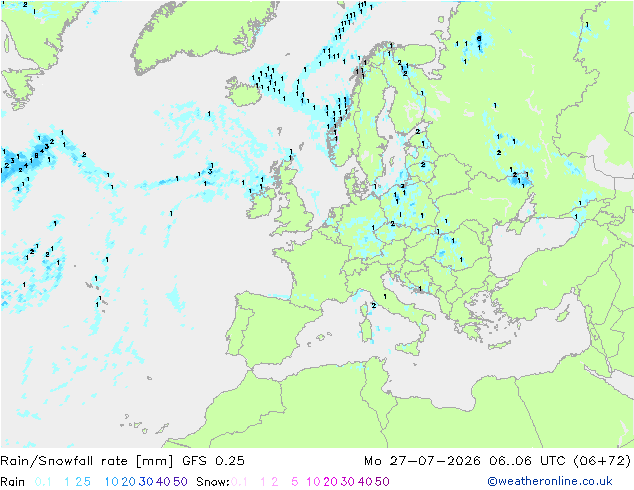Click the forecast date 'Mo 27-07-2026'
Viewport: 634px width, 490px height.
click(422, 461)
